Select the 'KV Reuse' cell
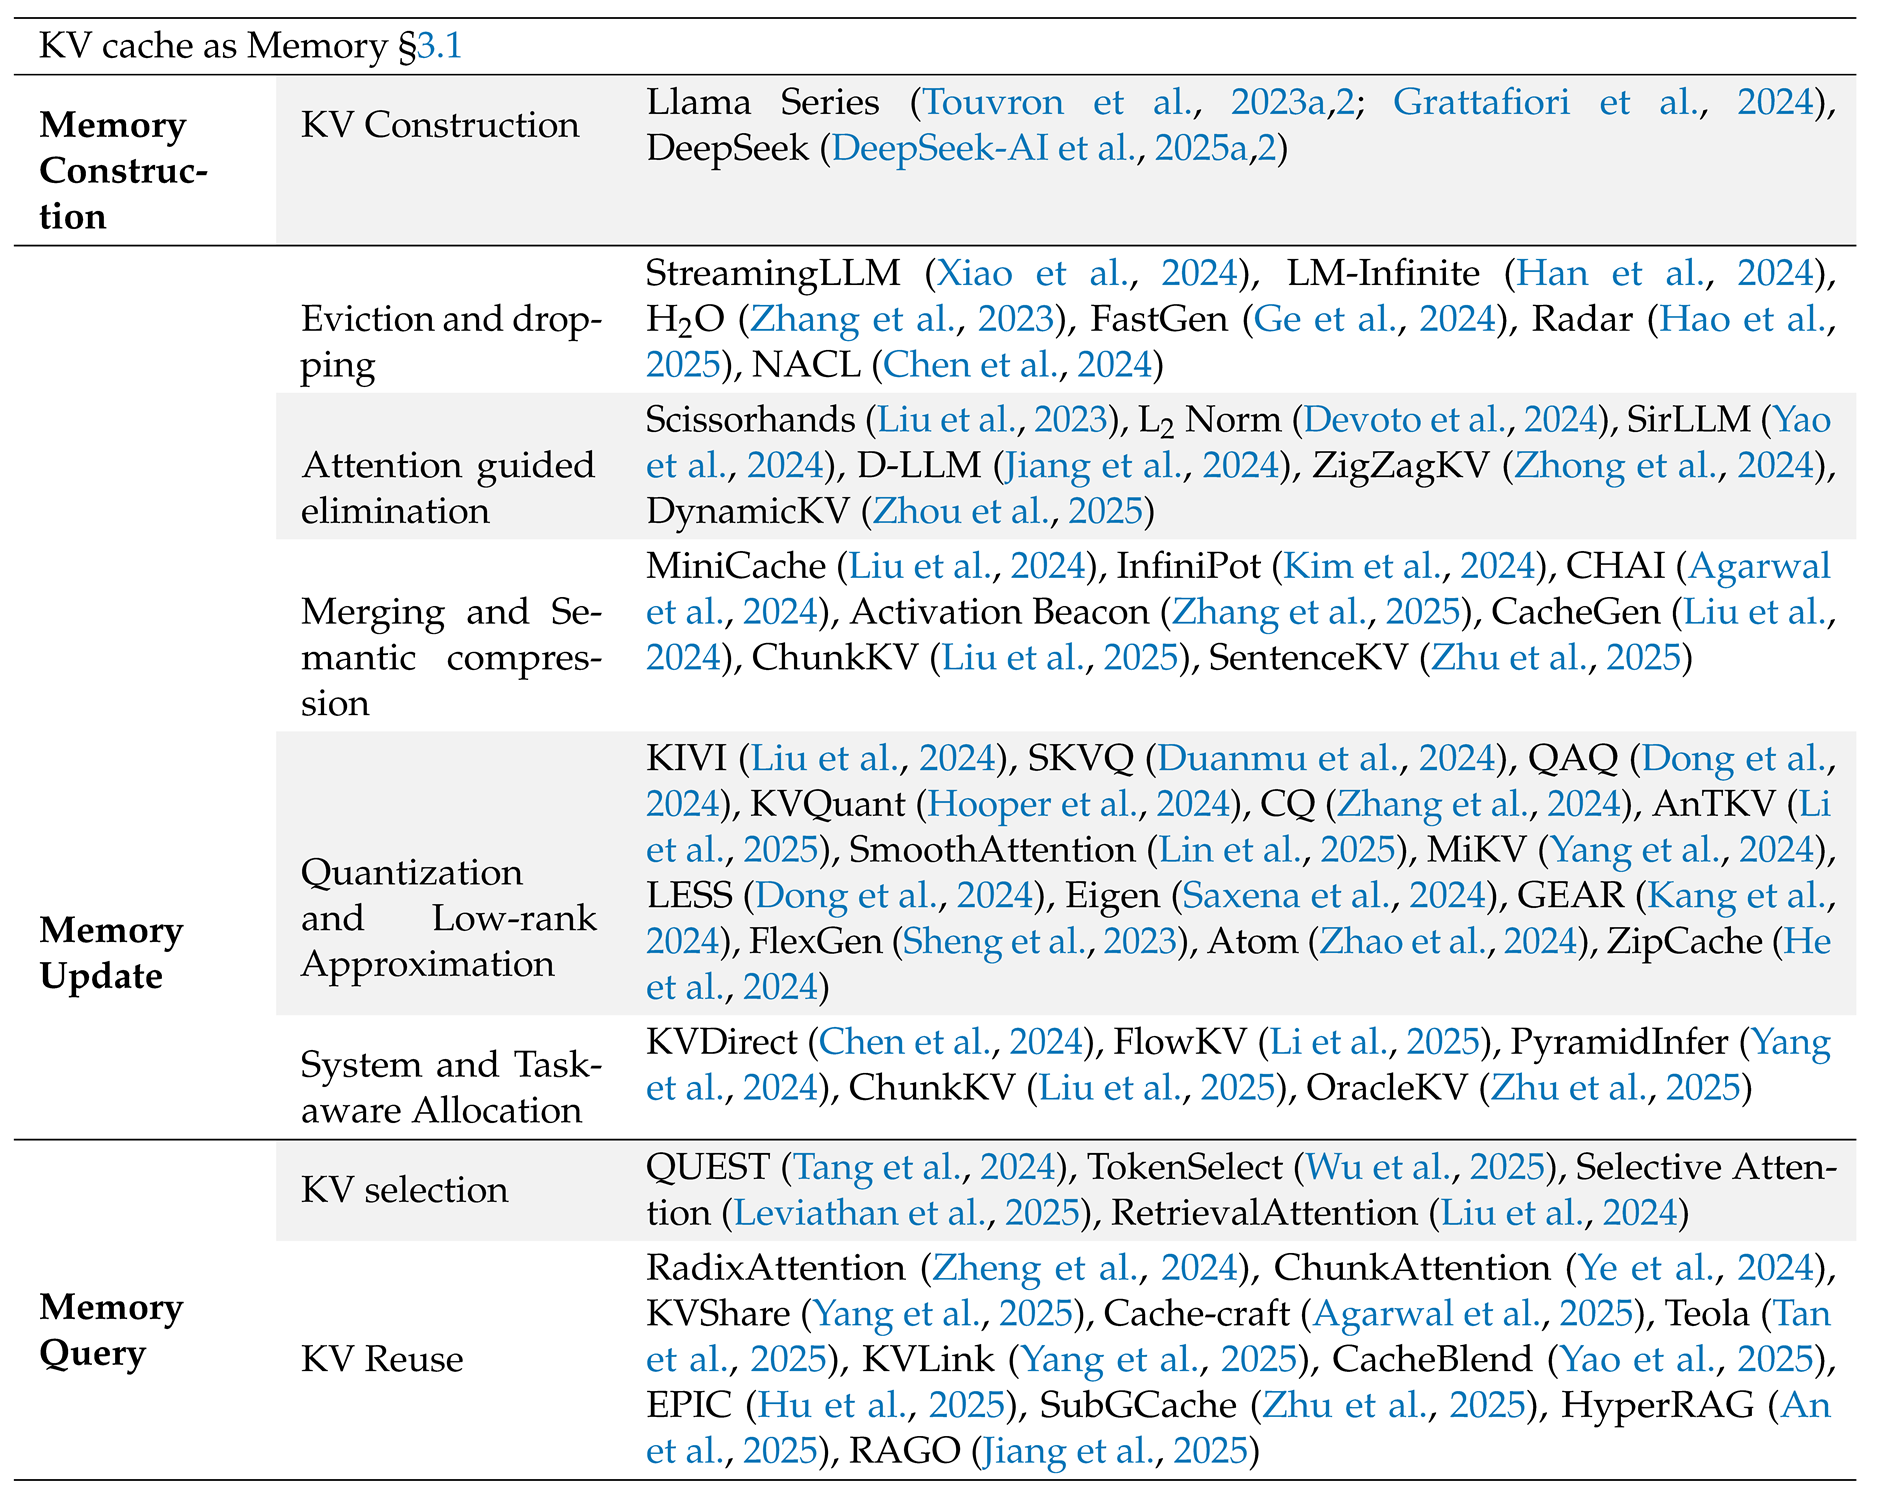1880x1506 pixels. click(382, 1359)
